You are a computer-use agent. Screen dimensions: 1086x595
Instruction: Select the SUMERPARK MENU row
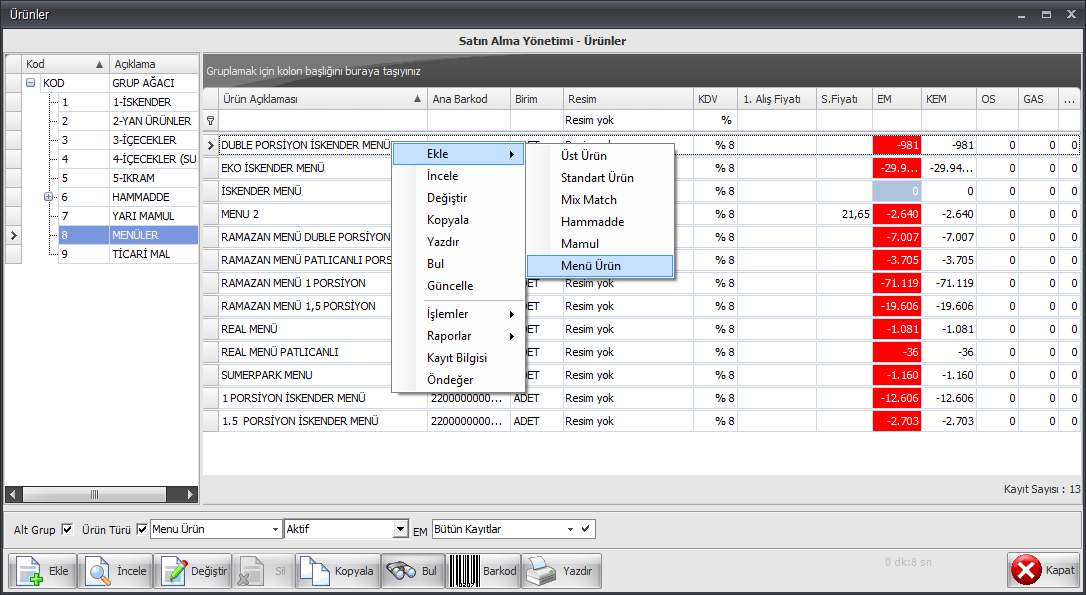641,375
